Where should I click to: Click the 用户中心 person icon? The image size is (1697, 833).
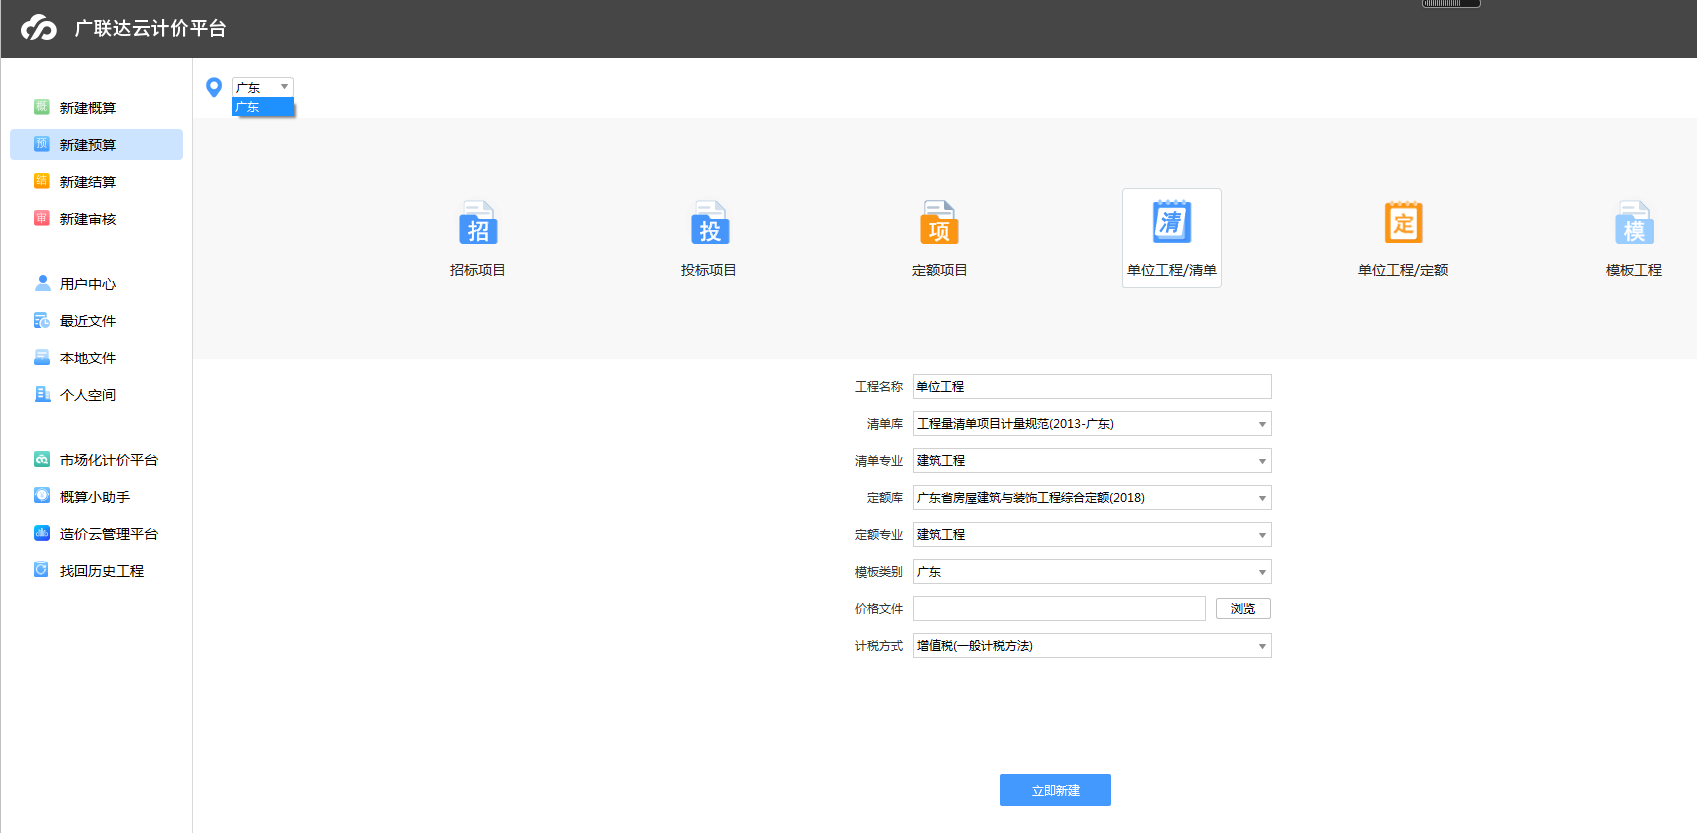tap(42, 283)
